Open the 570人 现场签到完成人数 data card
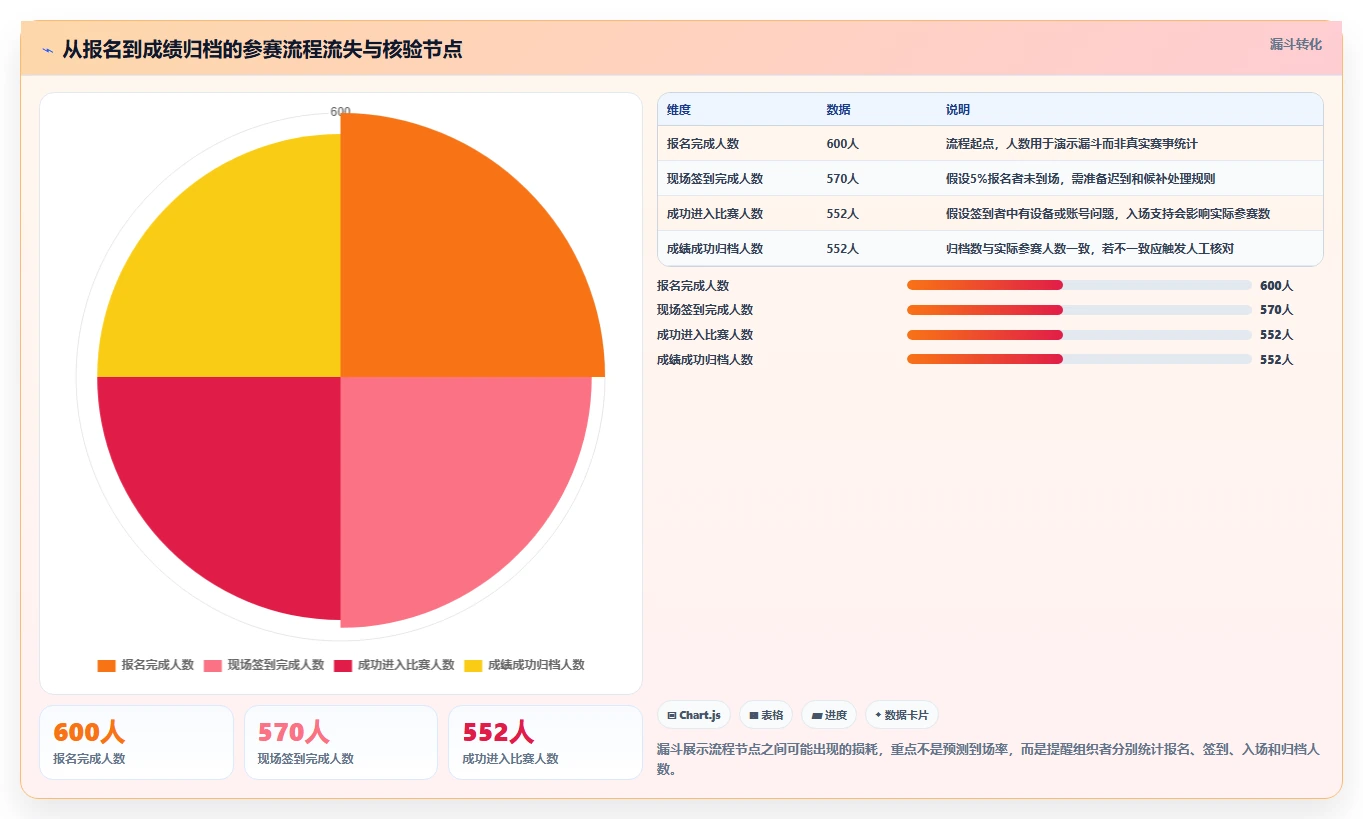Viewport: 1363px width, 819px height. (341, 742)
